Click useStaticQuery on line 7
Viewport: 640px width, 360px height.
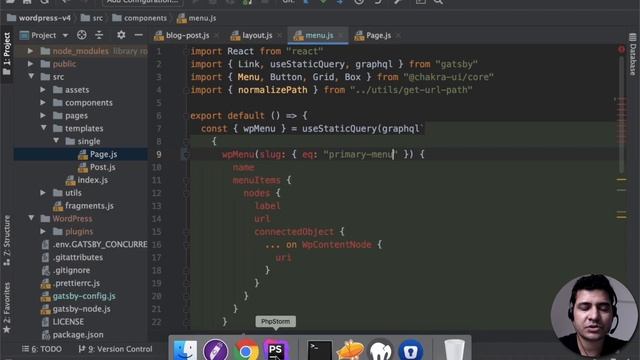coord(340,129)
